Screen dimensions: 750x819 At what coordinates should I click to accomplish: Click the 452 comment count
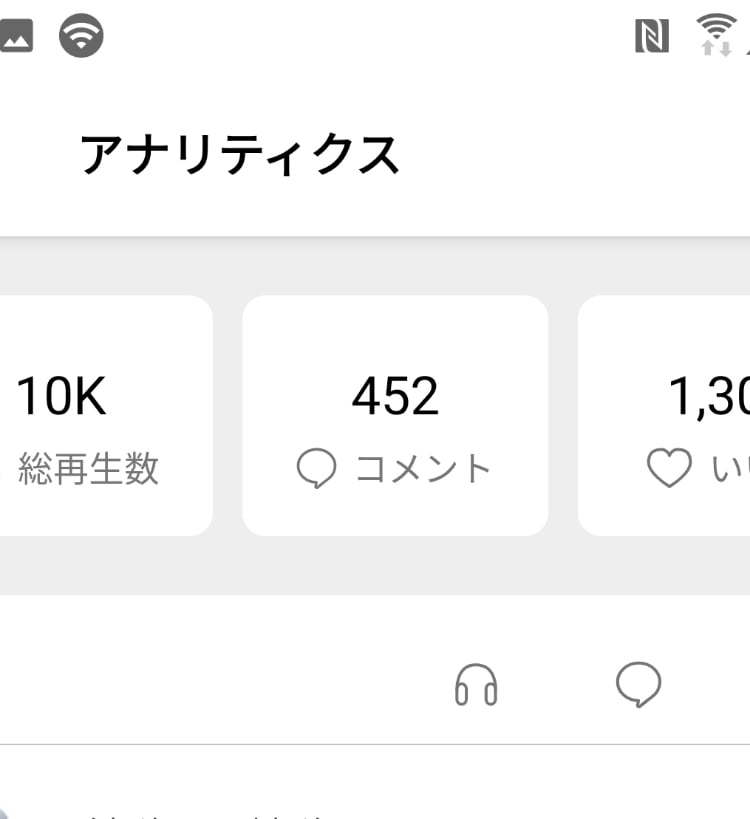(x=395, y=397)
